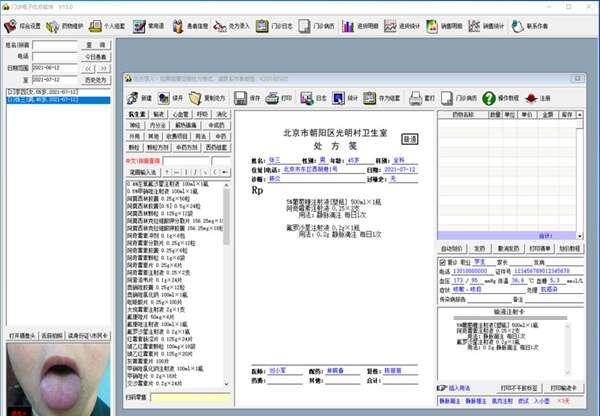Screen dimensions: 600x416
Task: Select the 心血管 drug category tab
Action: pyautogui.click(x=180, y=115)
